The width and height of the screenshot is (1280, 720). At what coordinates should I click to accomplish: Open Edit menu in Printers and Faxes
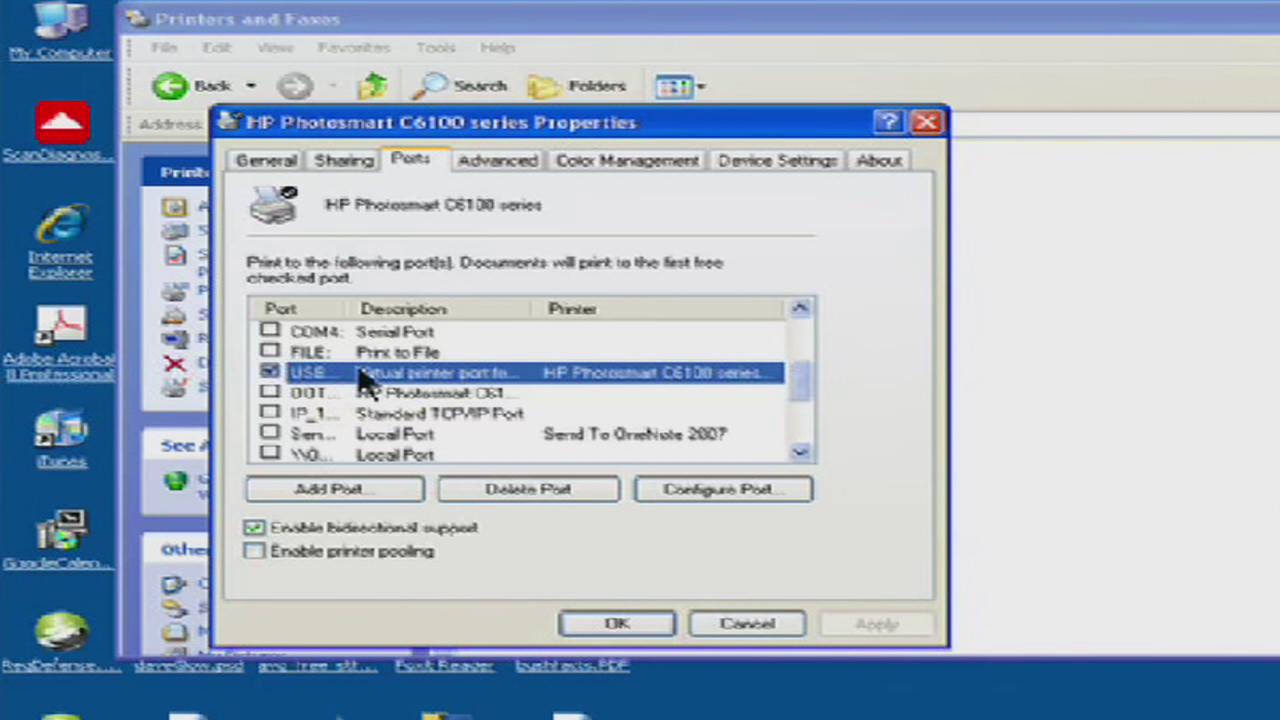[216, 47]
